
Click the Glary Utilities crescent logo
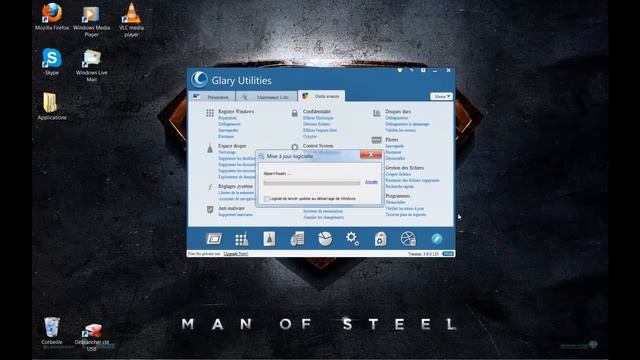199,79
